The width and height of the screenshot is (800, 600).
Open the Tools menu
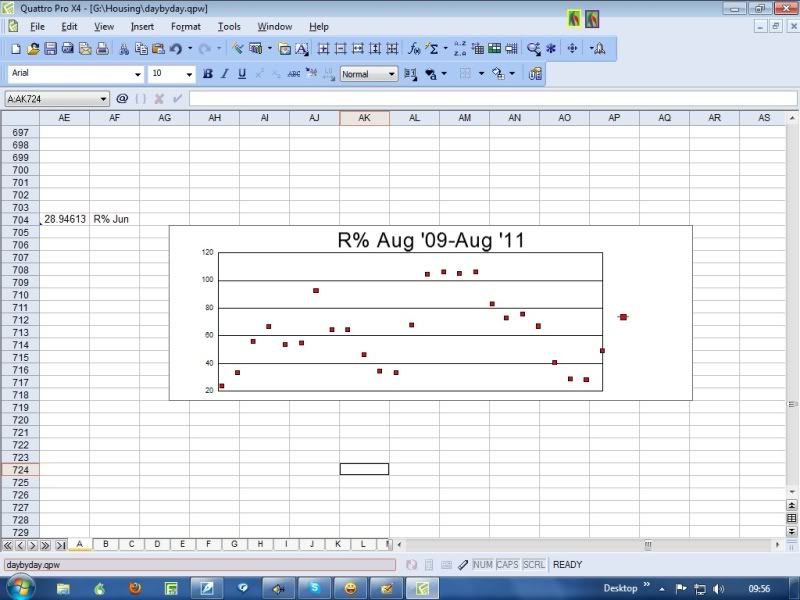point(229,27)
